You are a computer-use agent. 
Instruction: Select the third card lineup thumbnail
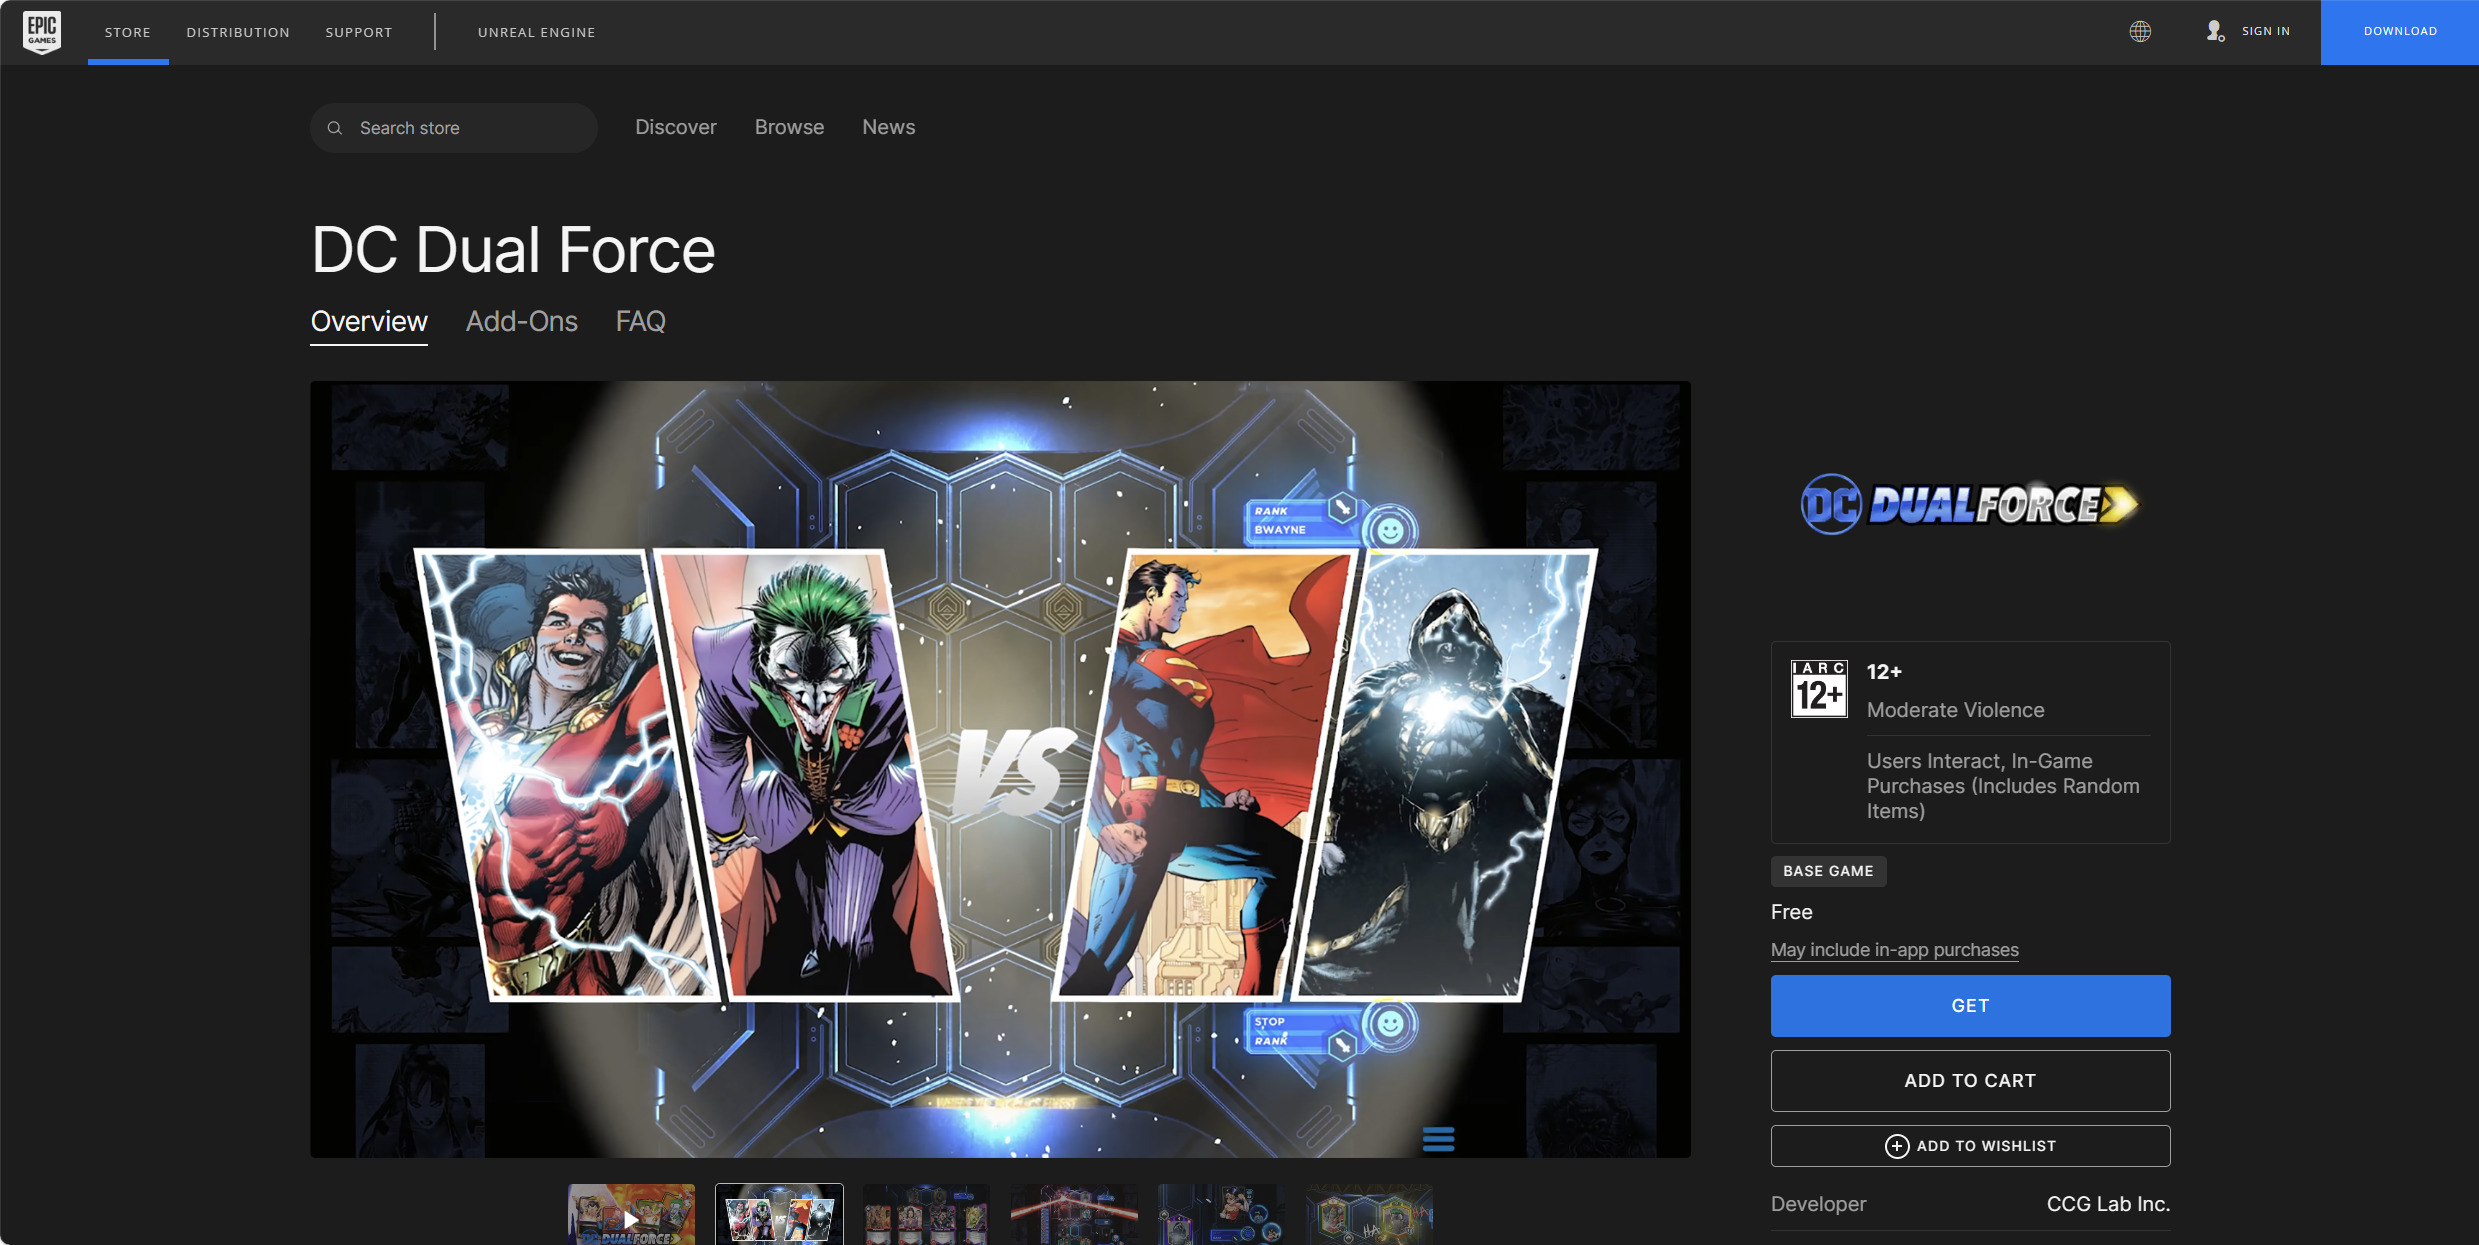pos(926,1215)
